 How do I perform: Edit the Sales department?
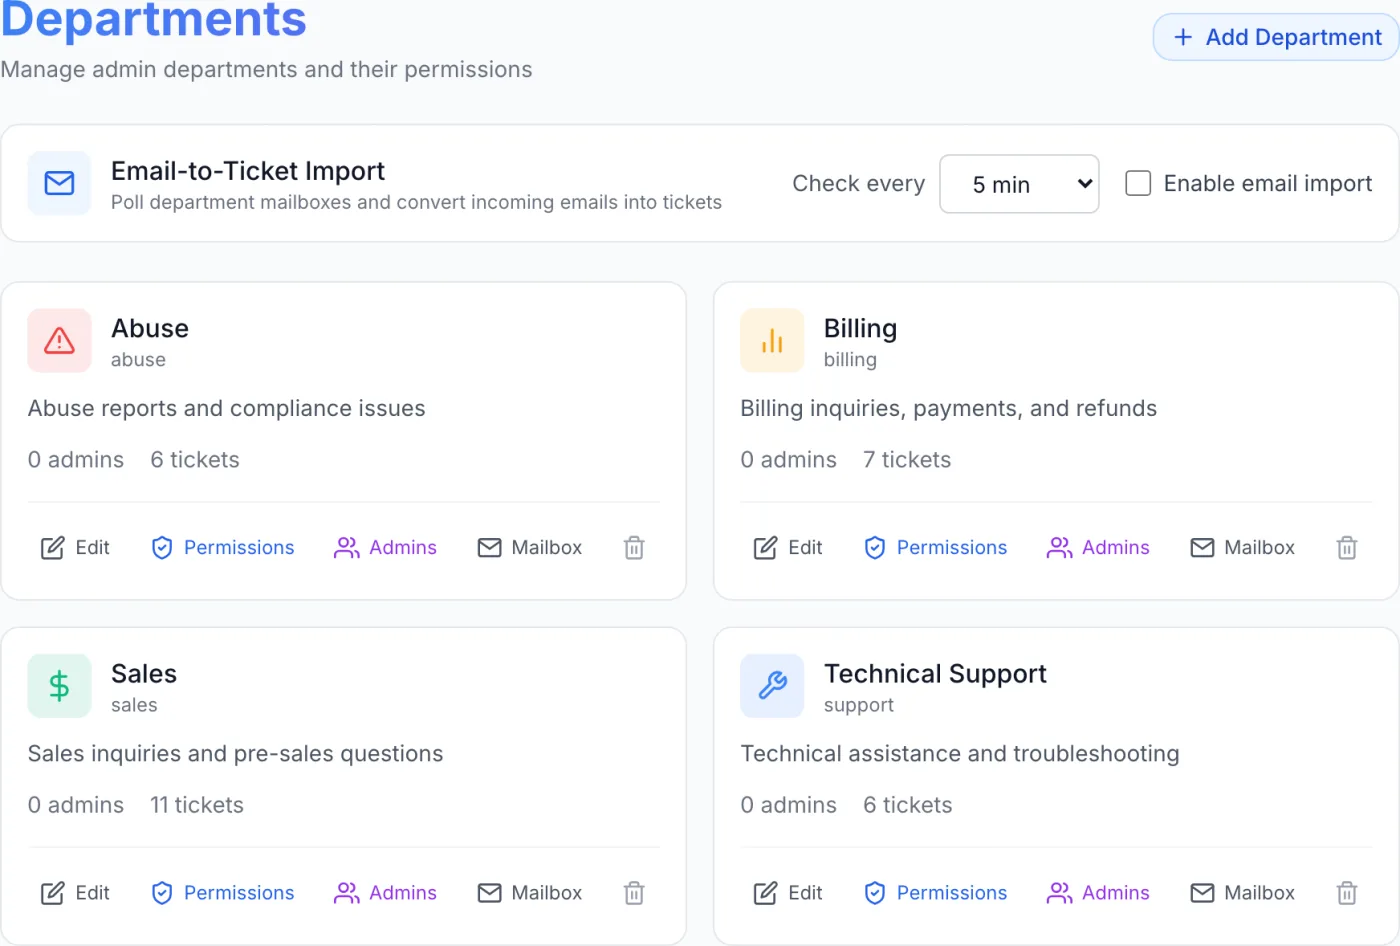(x=75, y=893)
